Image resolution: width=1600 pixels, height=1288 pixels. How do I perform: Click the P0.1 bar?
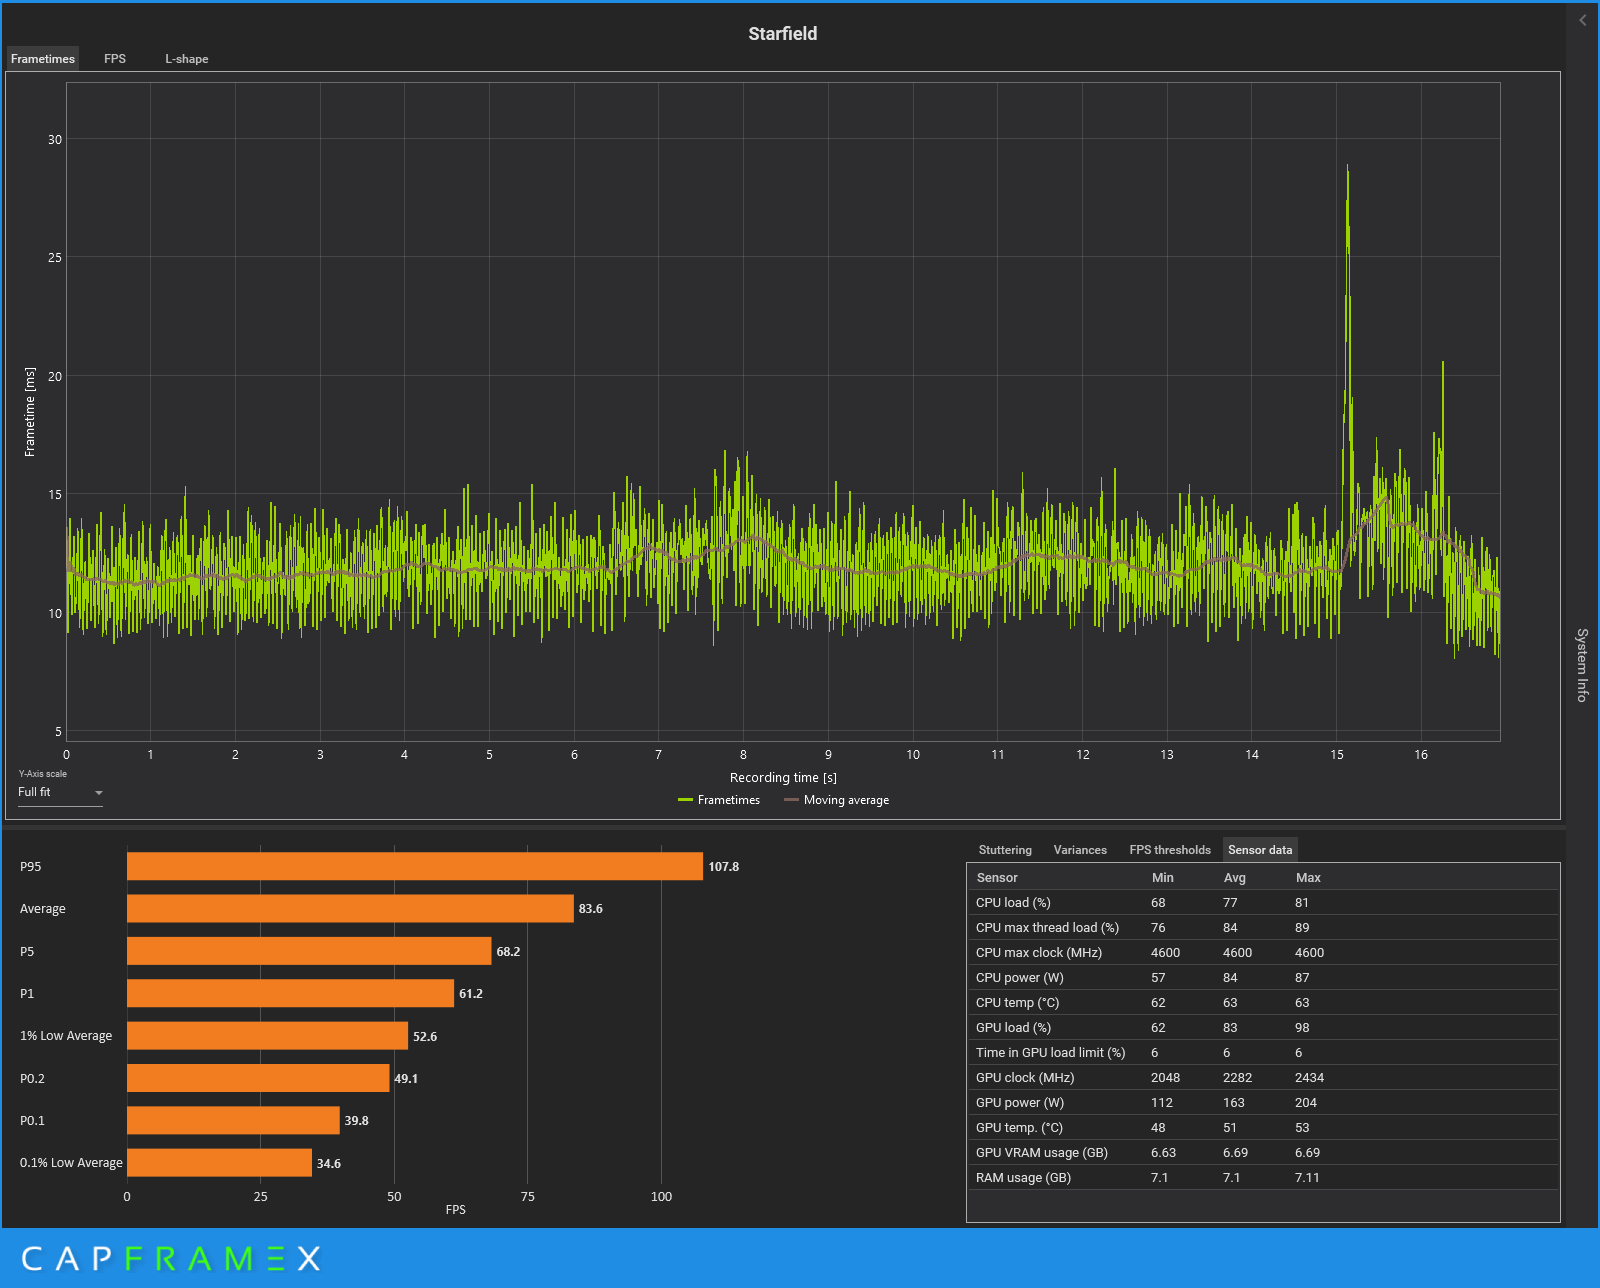233,1120
